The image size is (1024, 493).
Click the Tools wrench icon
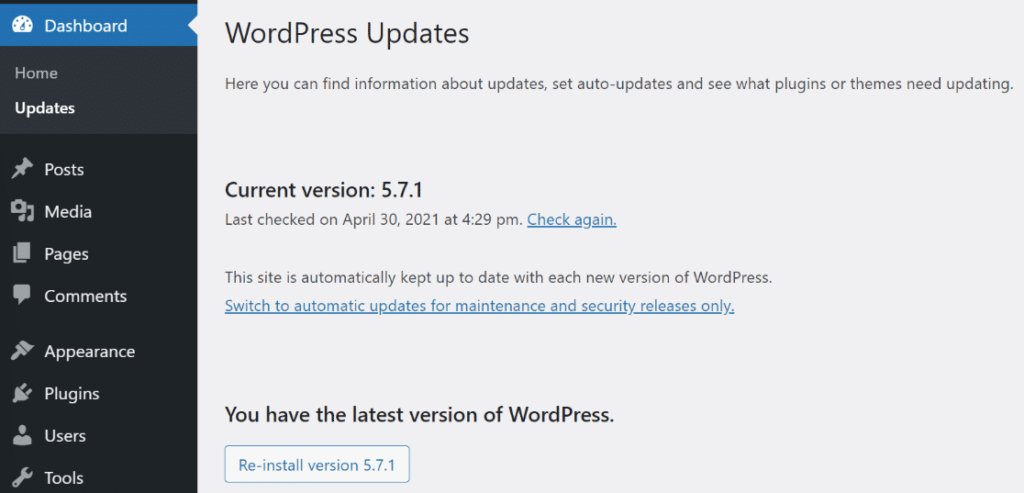pyautogui.click(x=22, y=478)
